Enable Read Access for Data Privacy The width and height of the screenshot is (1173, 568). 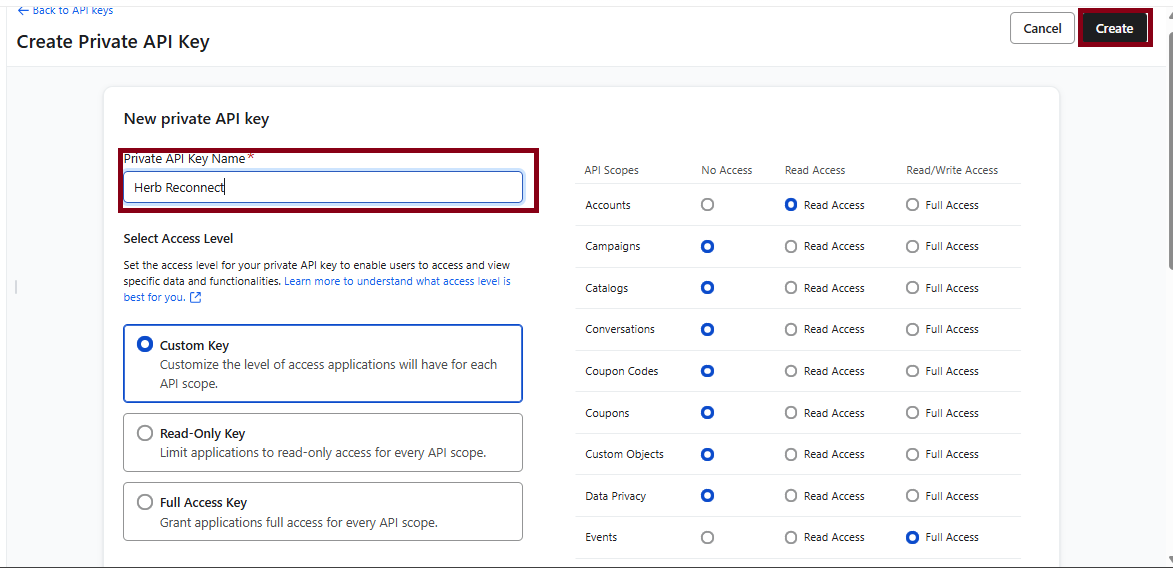[x=791, y=496]
